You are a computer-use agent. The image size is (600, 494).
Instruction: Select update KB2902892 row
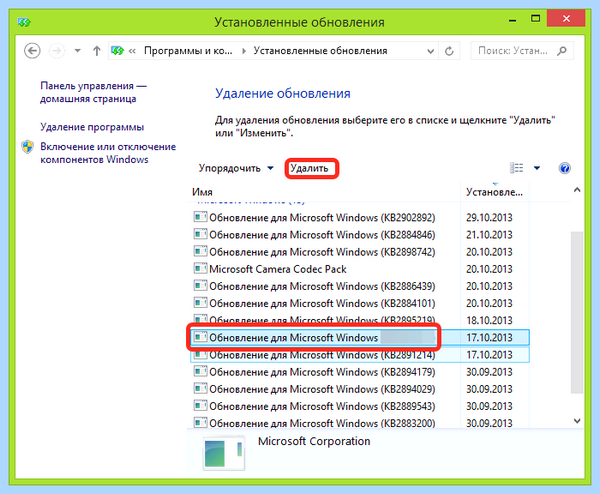(360, 217)
